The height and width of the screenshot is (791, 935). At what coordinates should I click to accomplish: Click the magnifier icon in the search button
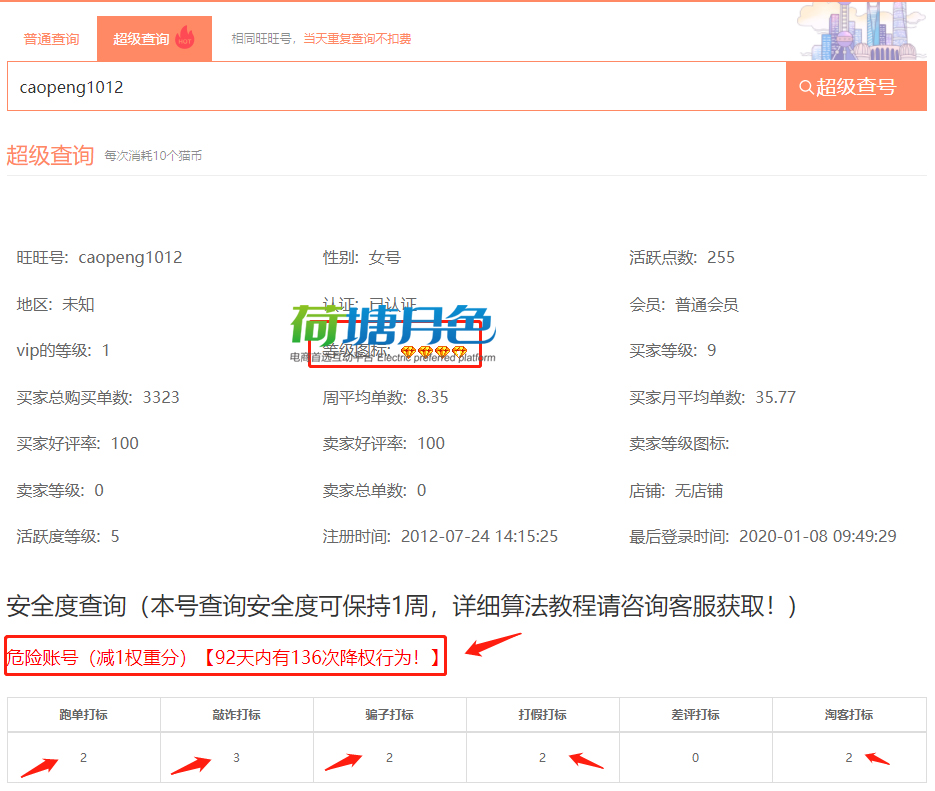click(x=805, y=87)
